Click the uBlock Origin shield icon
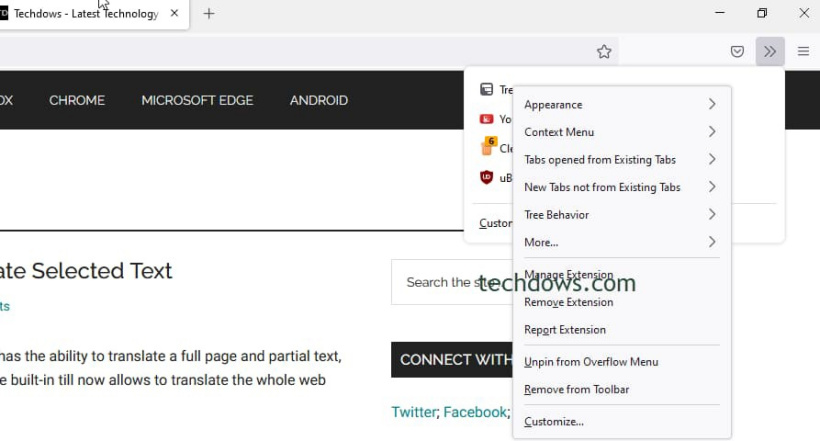The width and height of the screenshot is (820, 441). [x=486, y=177]
